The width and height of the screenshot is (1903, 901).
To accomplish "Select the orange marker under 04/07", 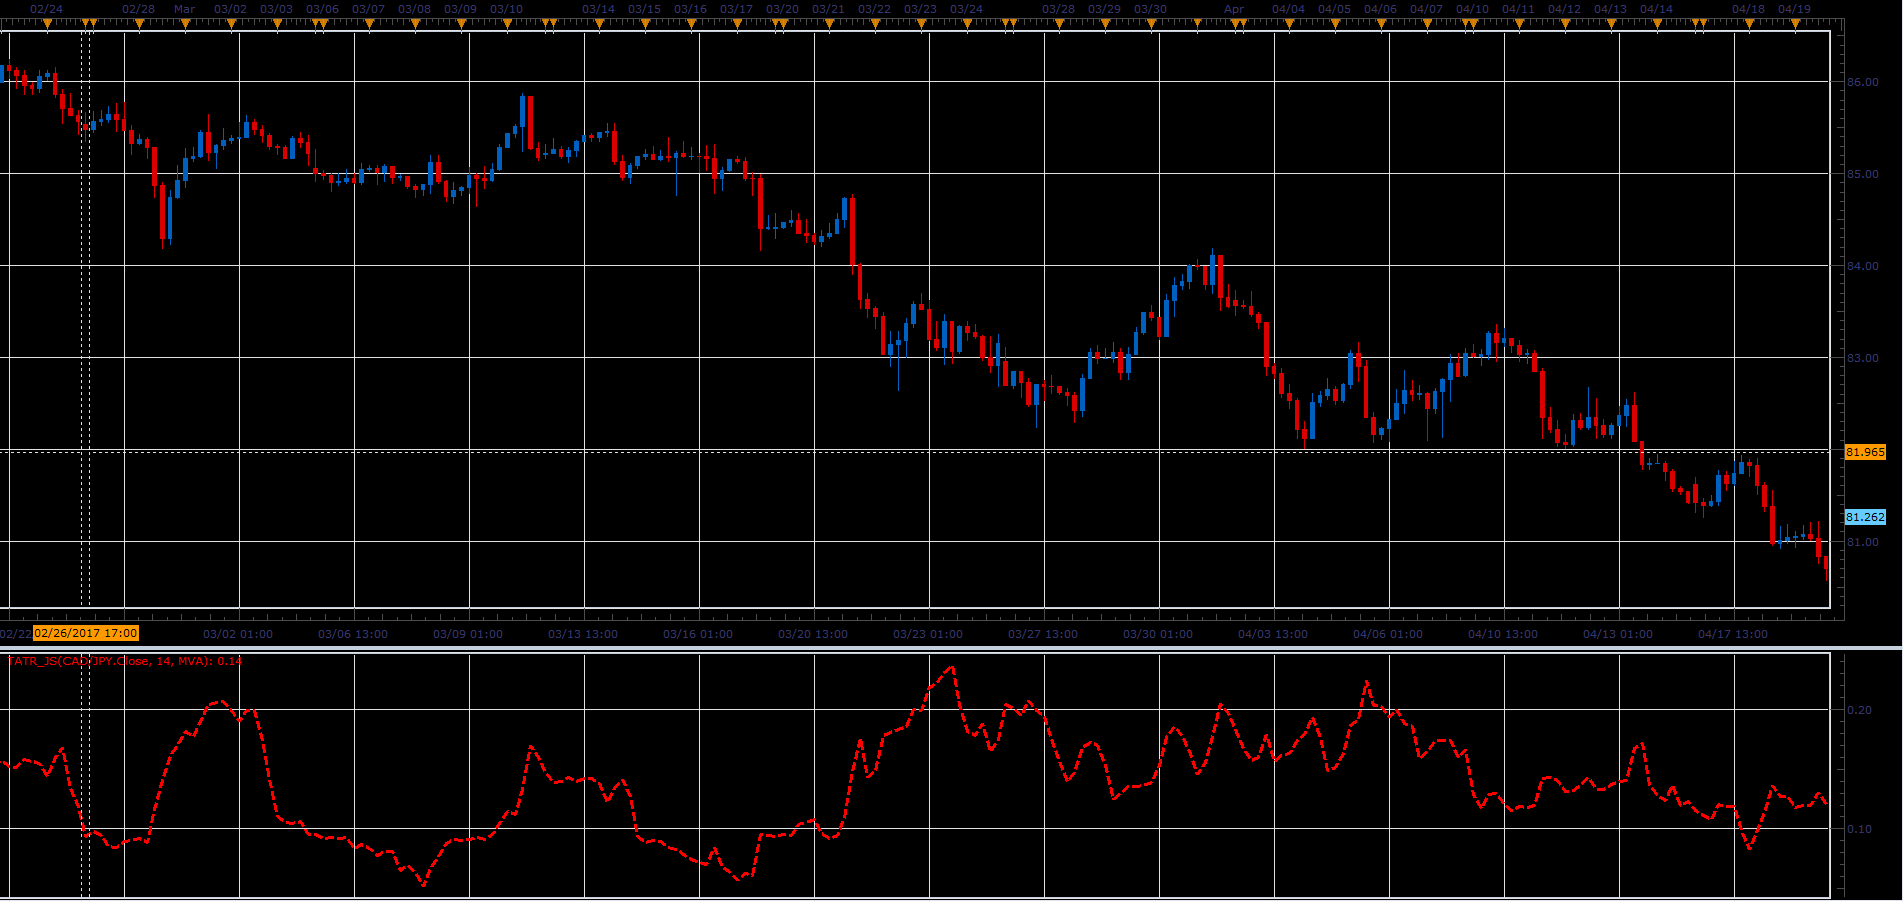I will [x=1427, y=23].
